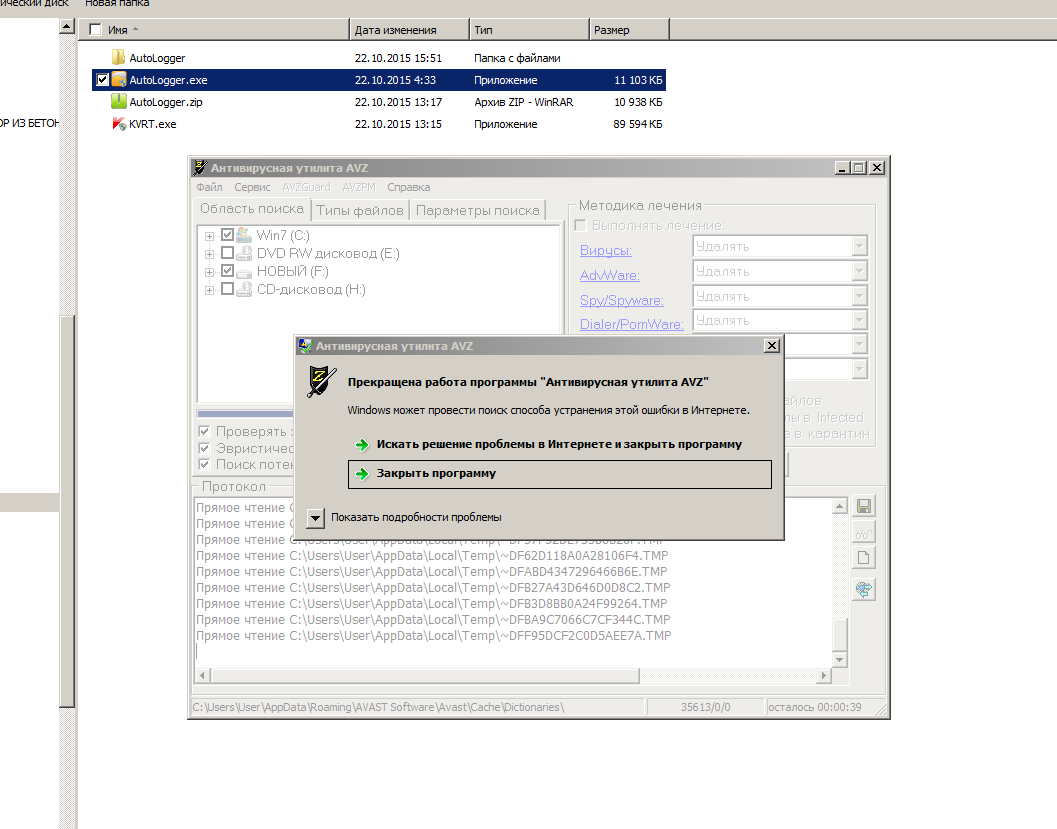This screenshot has height=829, width=1057.
Task: Open the Вирусы action dropdown
Action: pos(859,247)
